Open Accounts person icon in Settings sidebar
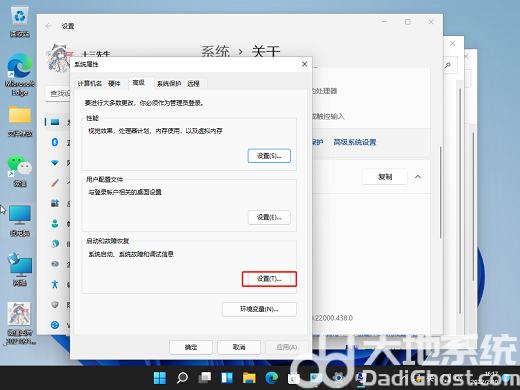520x390 pixels. click(x=55, y=223)
